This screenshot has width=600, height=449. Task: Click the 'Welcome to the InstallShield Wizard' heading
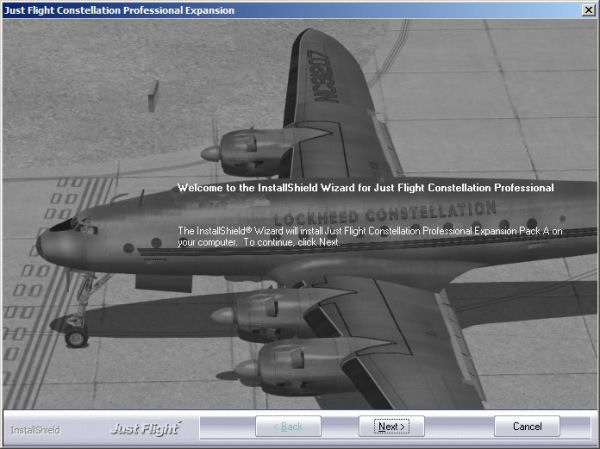pos(365,188)
